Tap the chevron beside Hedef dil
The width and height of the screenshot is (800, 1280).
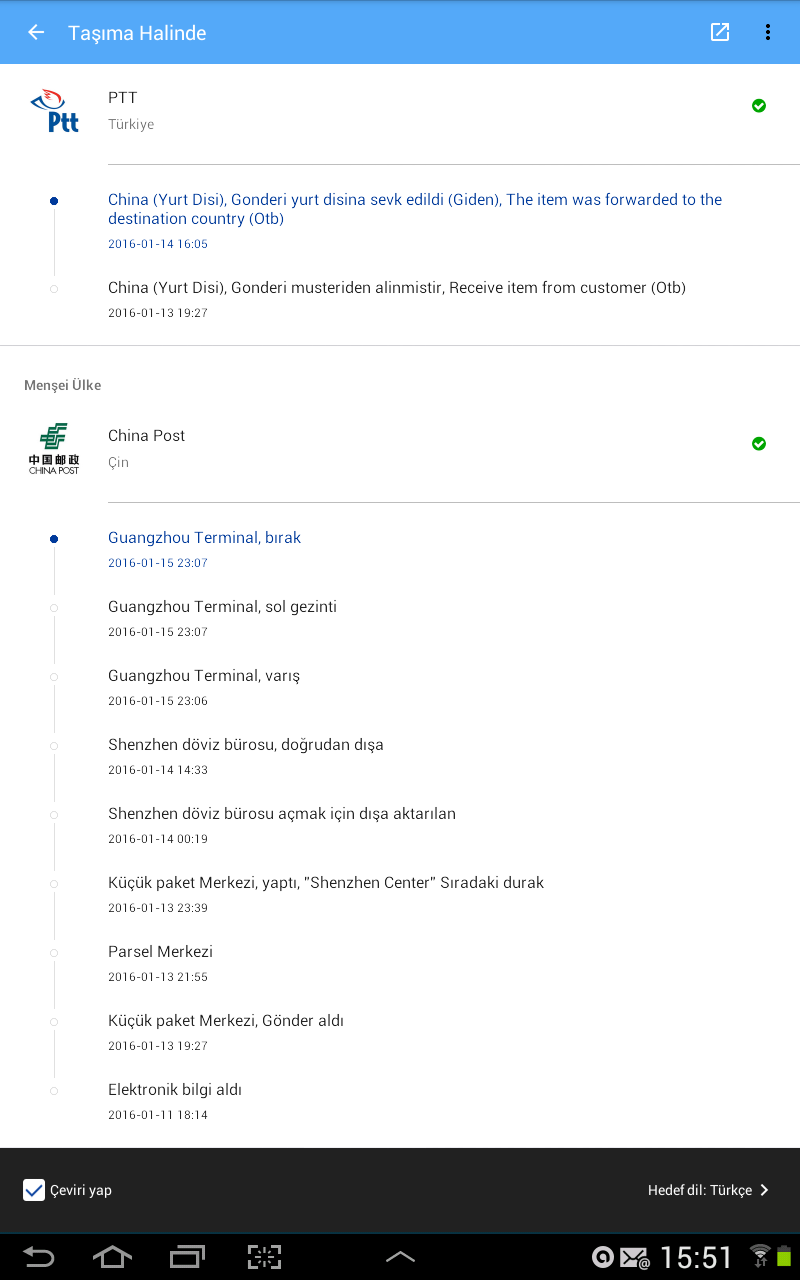point(764,1190)
